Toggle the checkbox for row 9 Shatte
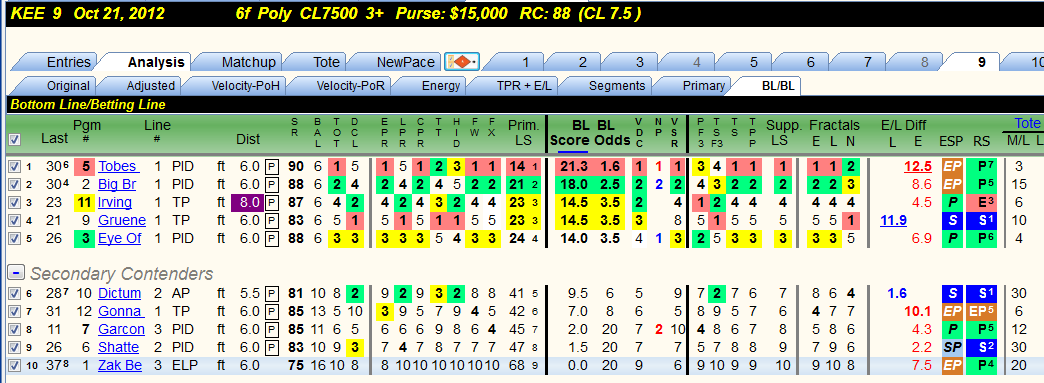The height and width of the screenshot is (383, 1044). [14, 347]
